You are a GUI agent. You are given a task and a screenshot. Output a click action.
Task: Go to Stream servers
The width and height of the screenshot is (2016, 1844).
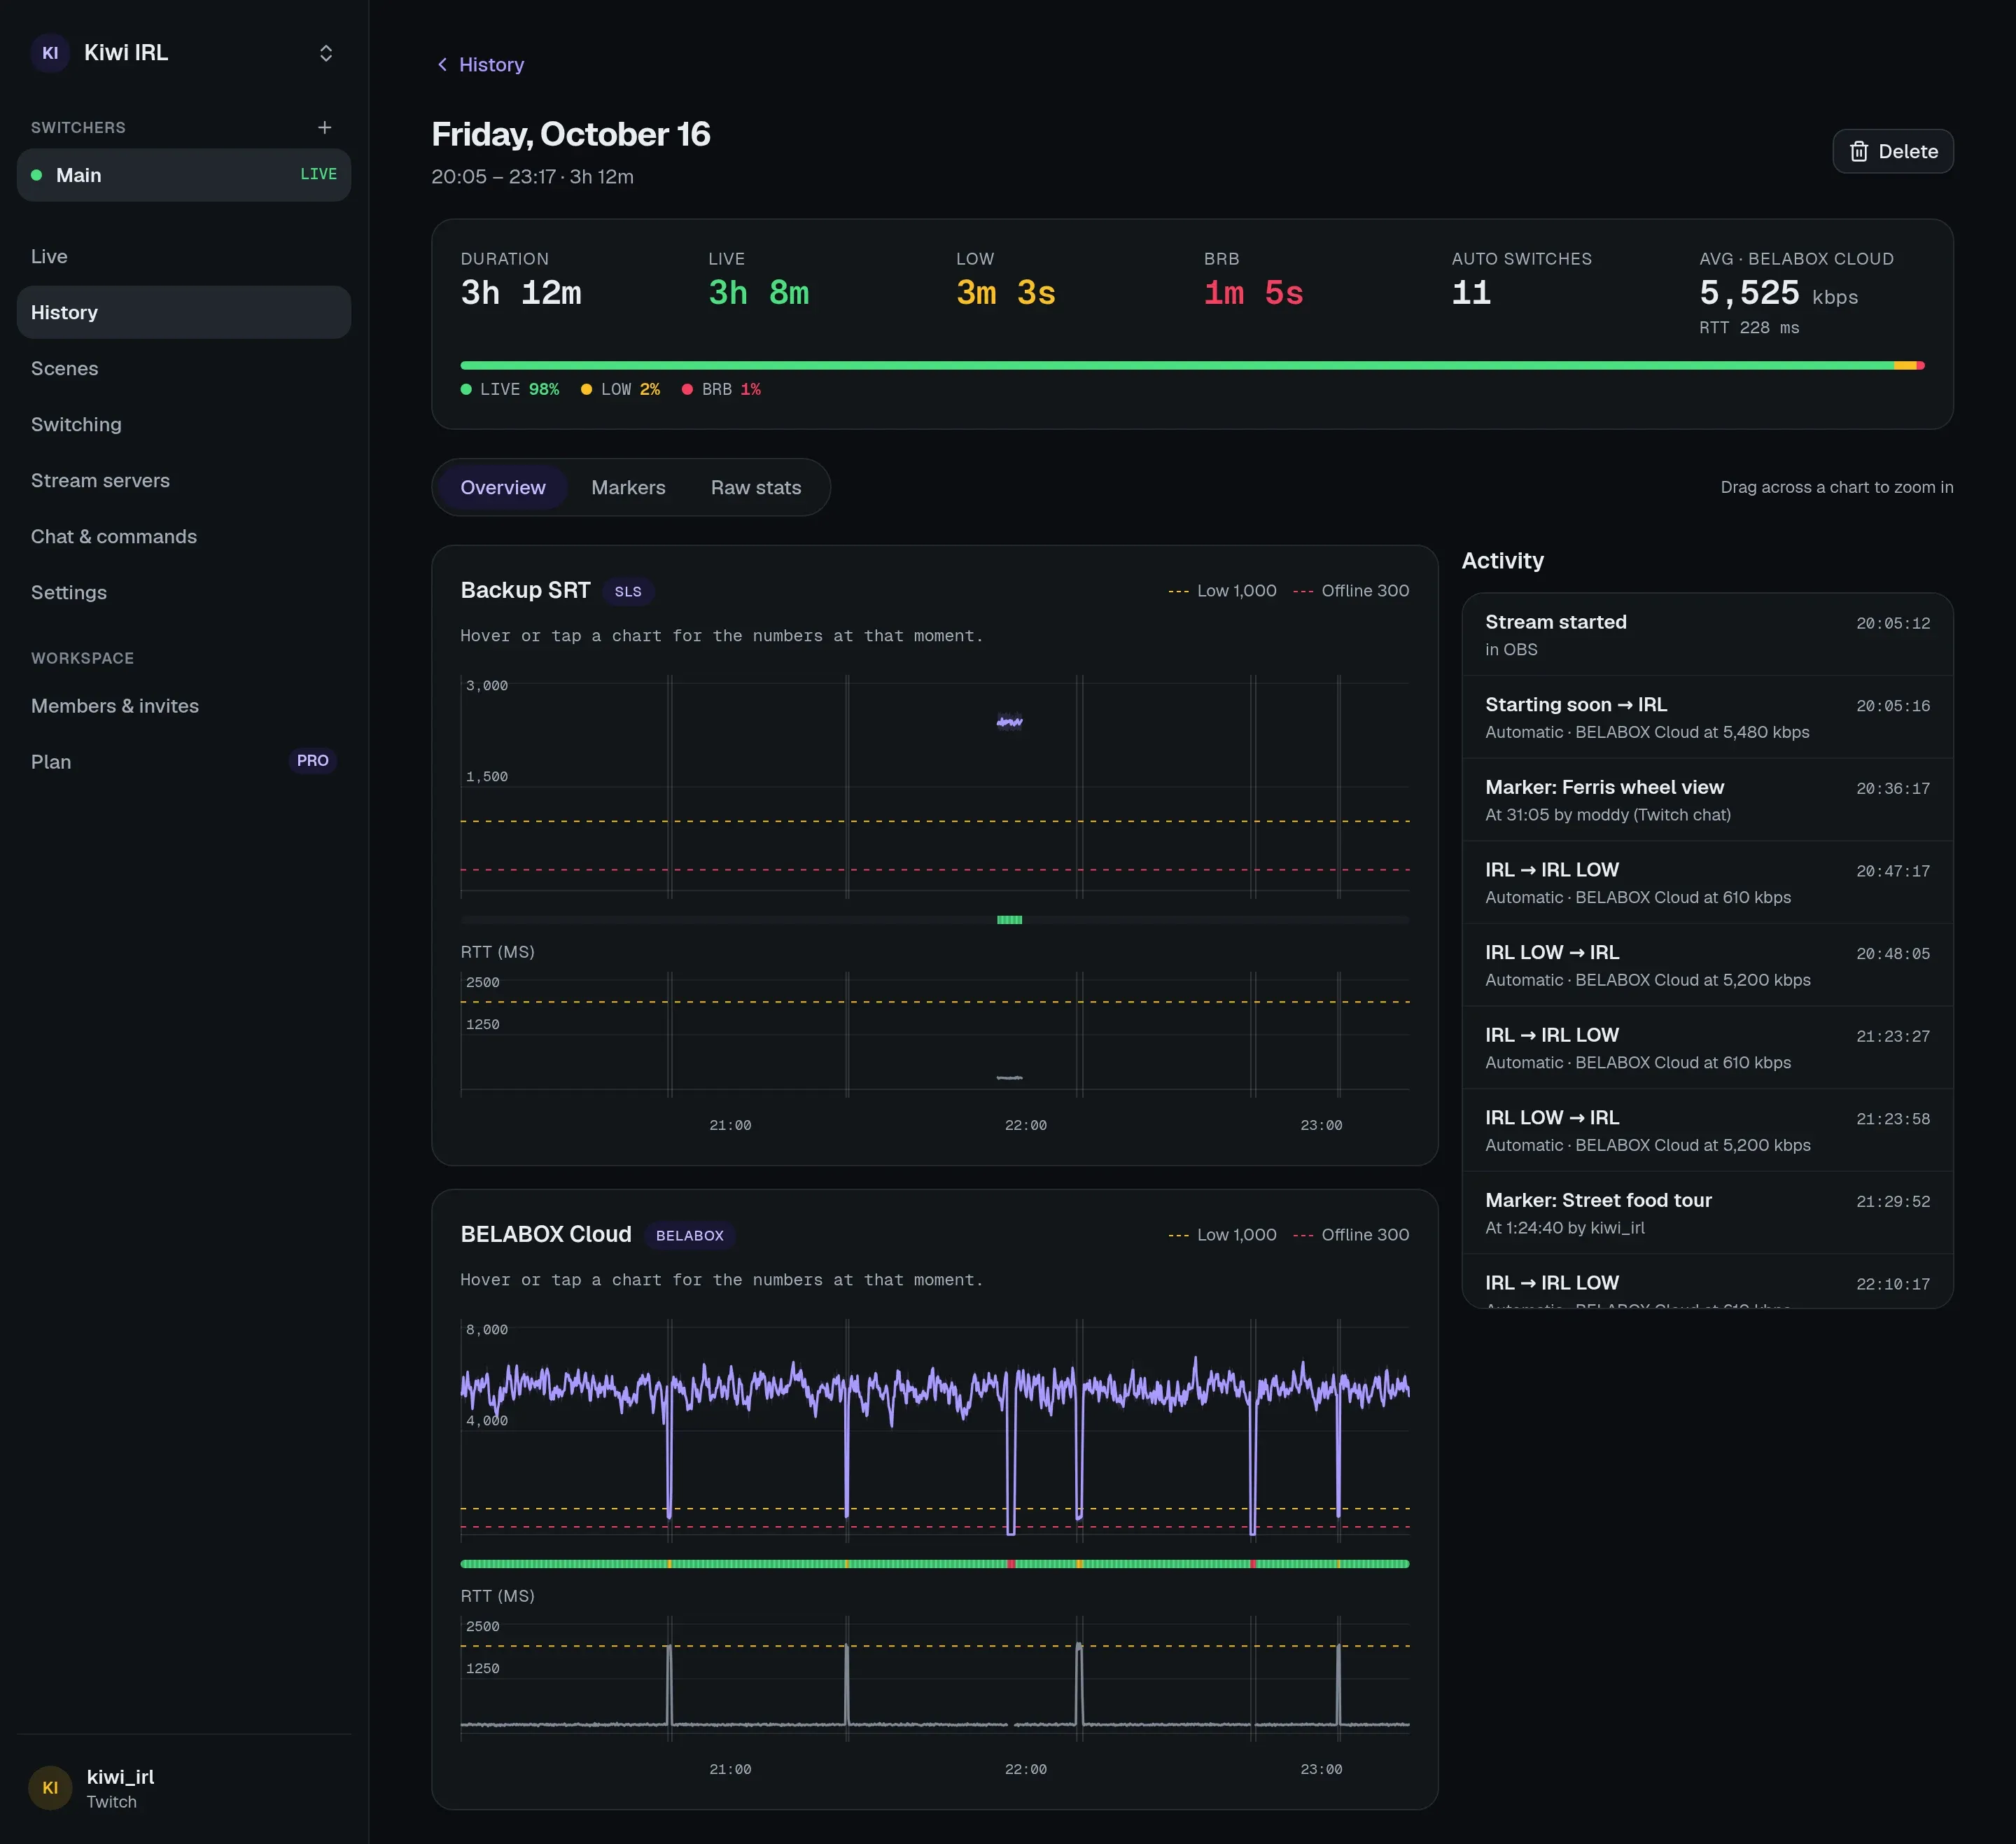click(184, 480)
